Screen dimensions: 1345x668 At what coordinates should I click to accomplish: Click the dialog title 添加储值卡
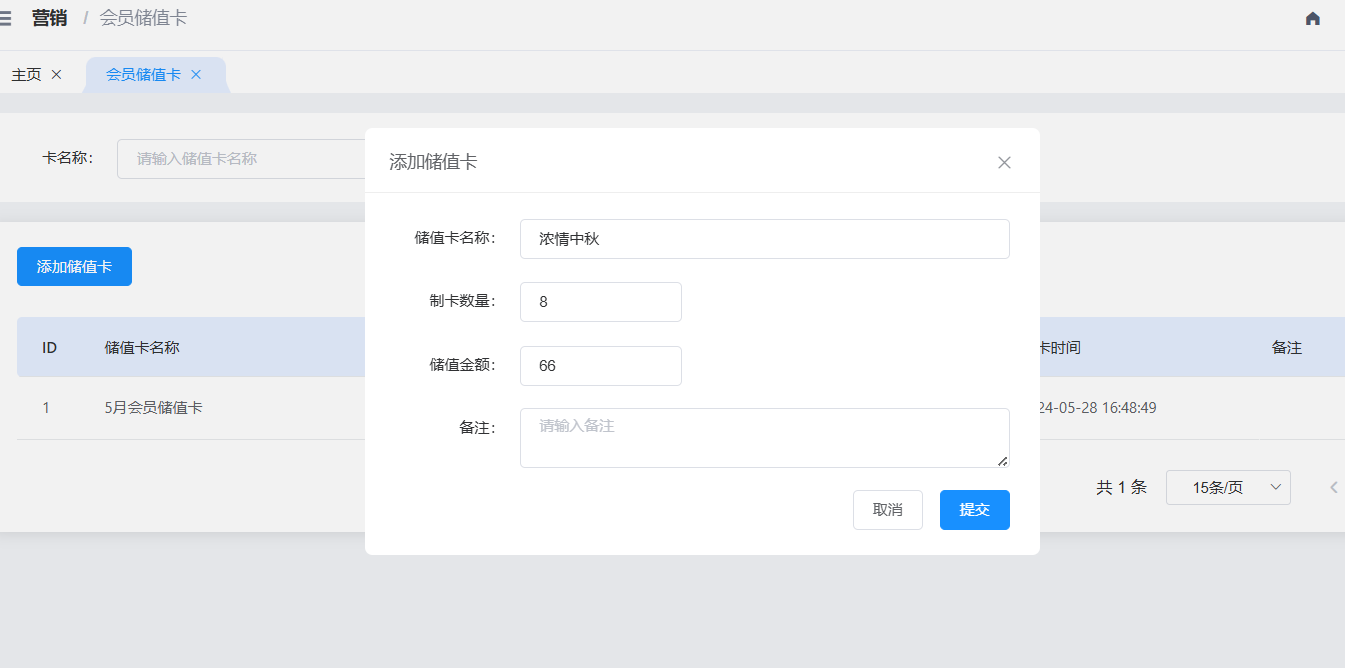pos(433,162)
